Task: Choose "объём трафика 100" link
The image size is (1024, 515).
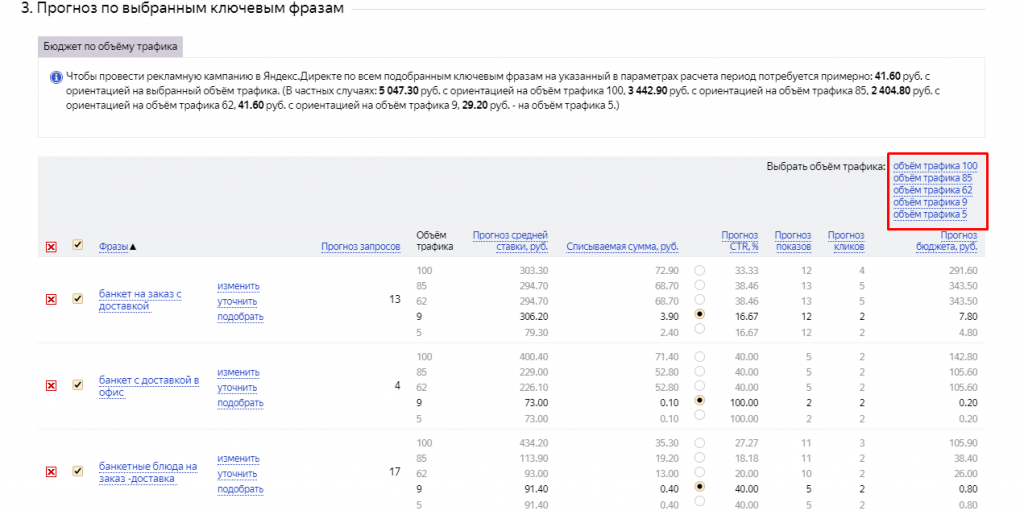Action: [x=934, y=166]
